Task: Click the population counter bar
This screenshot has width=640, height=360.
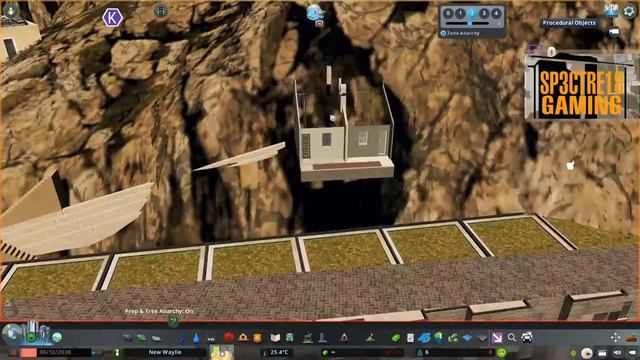Action: pyautogui.click(x=455, y=352)
